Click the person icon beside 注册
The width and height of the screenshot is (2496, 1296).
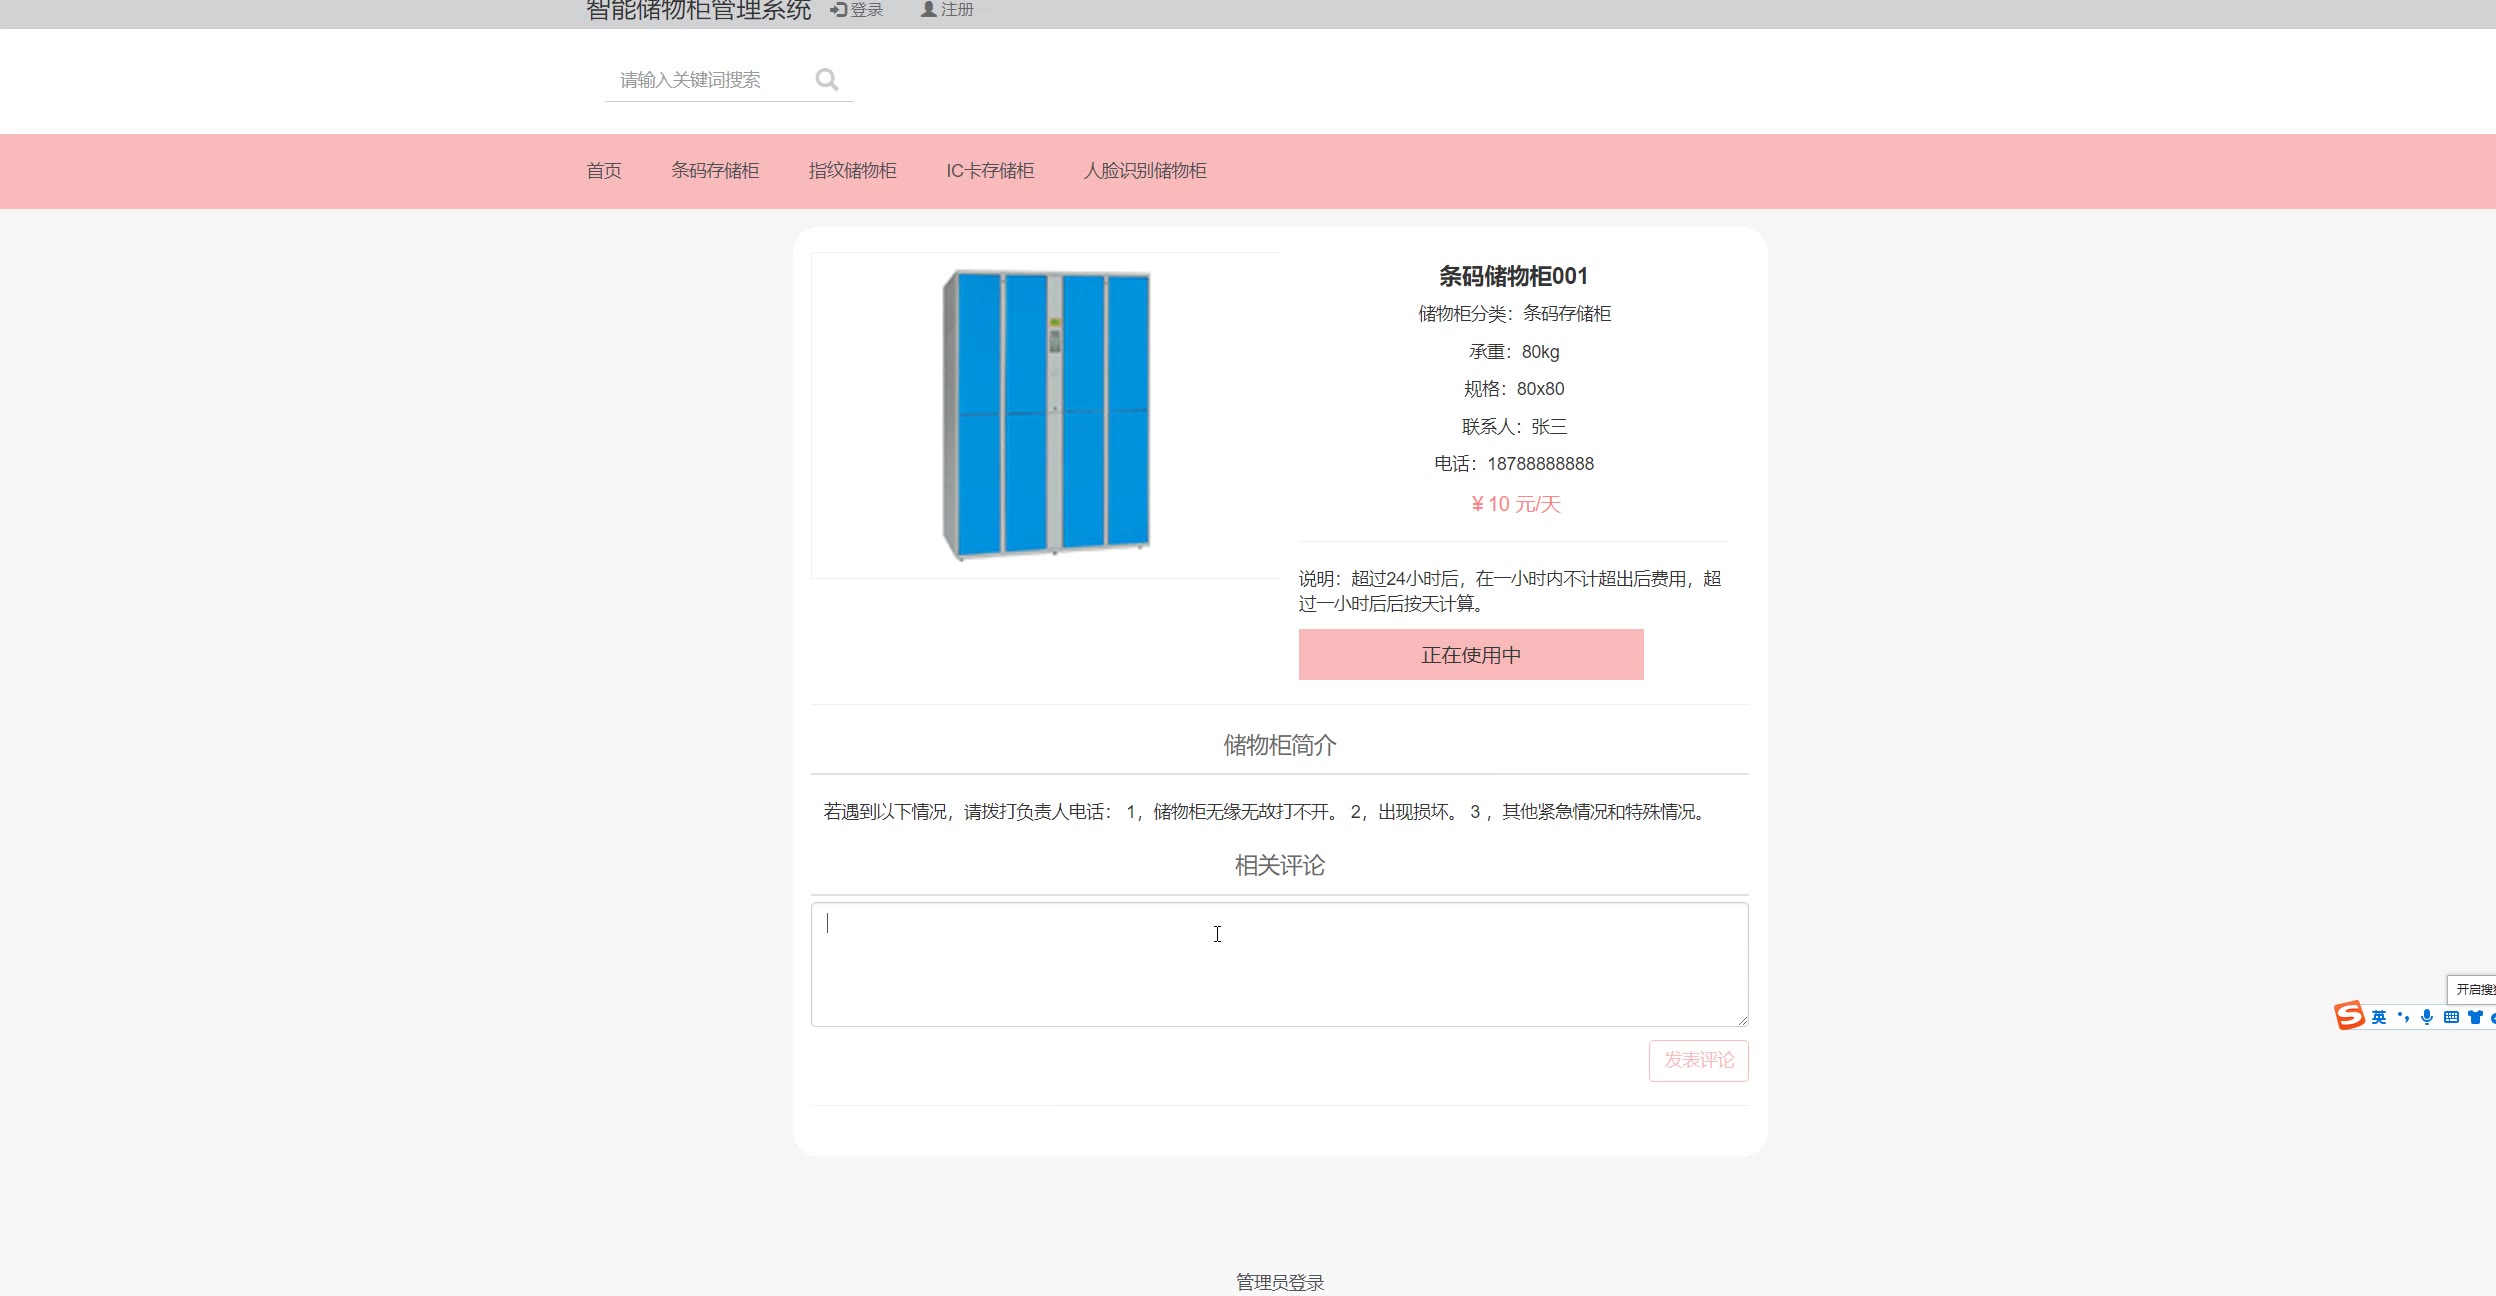pyautogui.click(x=928, y=9)
